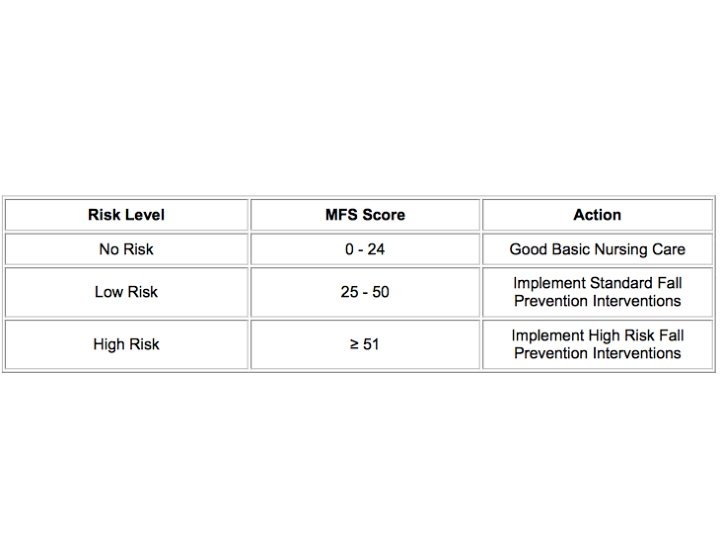Click the Action column header

coord(597,215)
